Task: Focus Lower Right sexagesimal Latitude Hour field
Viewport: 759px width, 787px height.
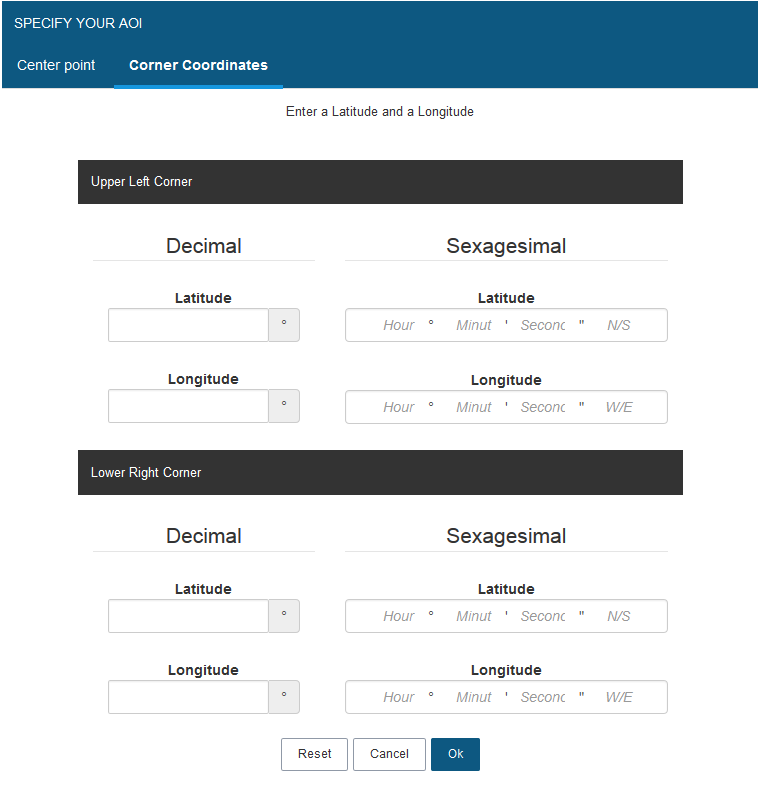Action: pyautogui.click(x=399, y=616)
